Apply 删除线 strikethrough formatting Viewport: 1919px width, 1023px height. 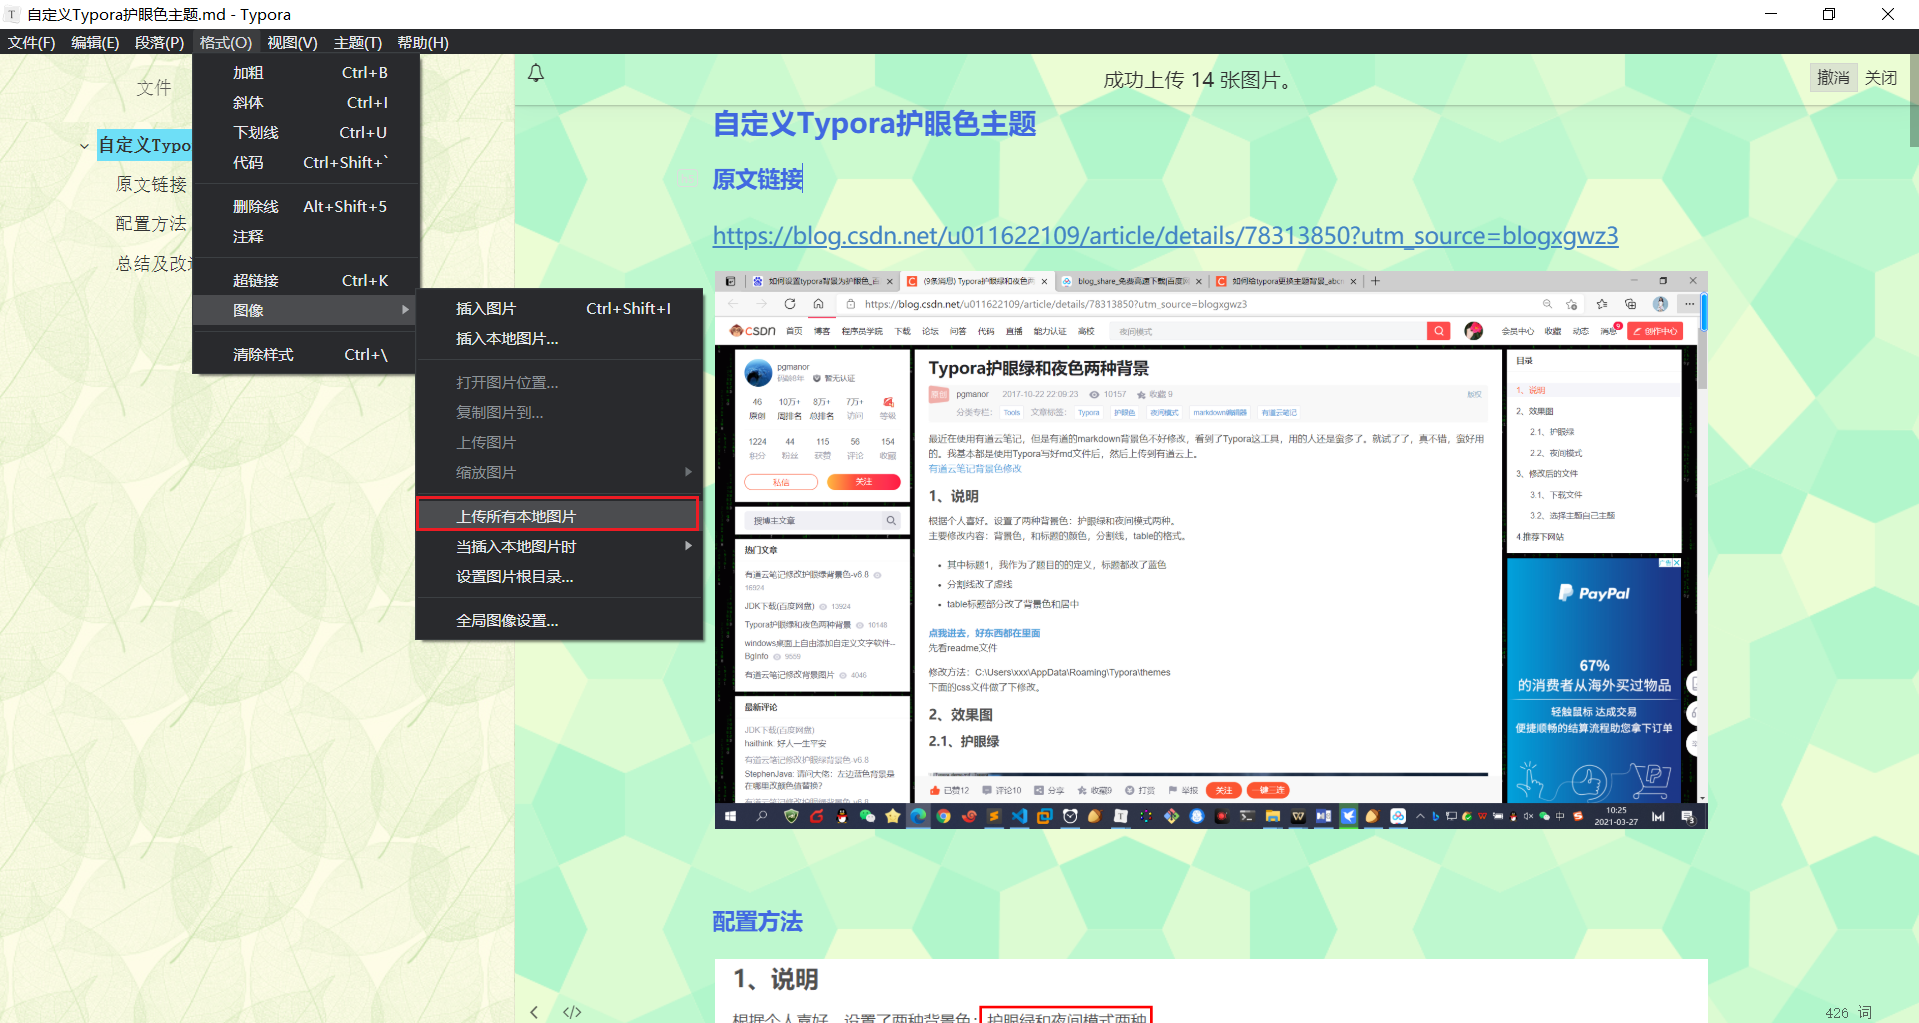pyautogui.click(x=306, y=207)
